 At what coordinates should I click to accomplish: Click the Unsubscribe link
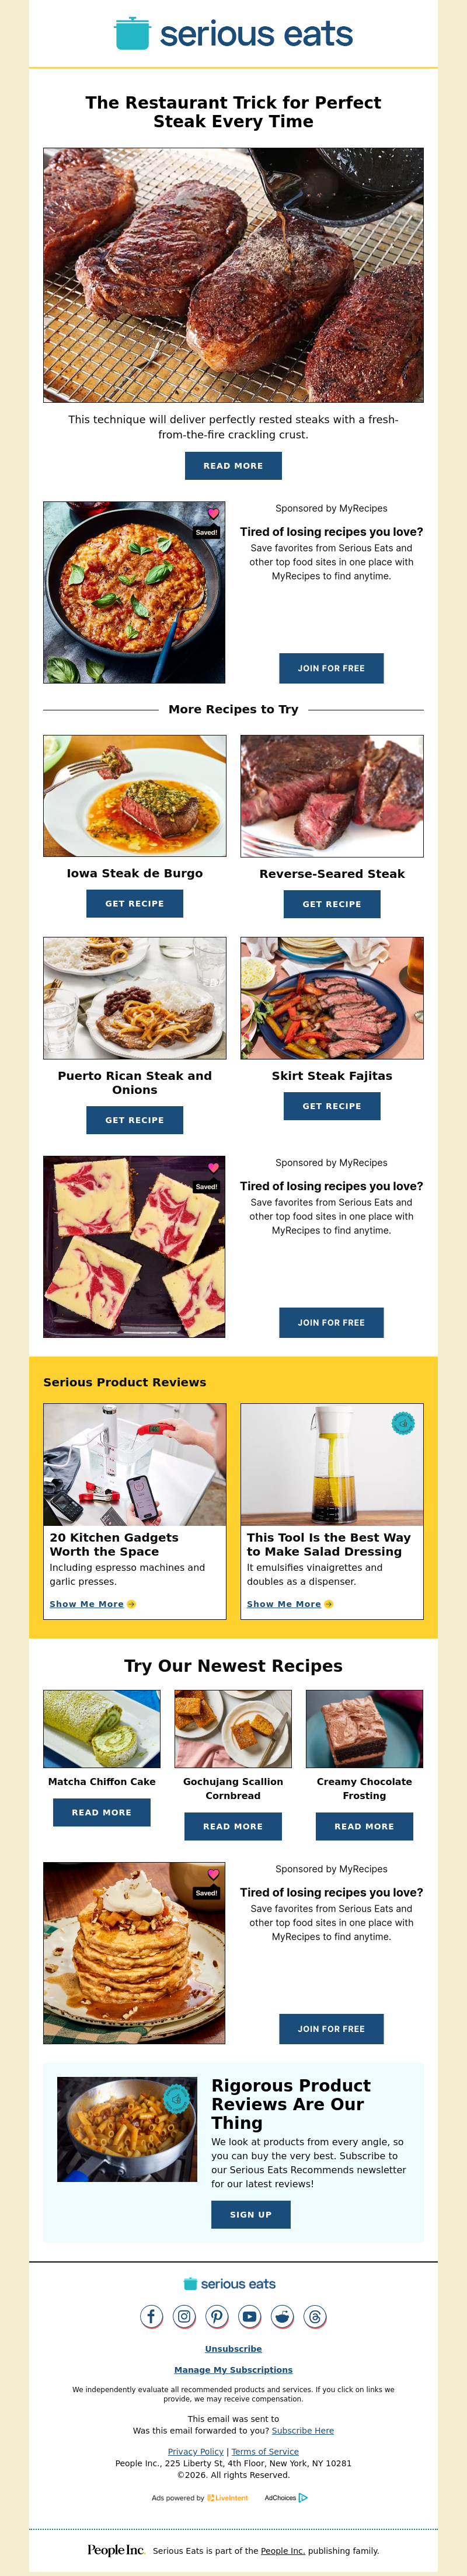(x=233, y=2349)
